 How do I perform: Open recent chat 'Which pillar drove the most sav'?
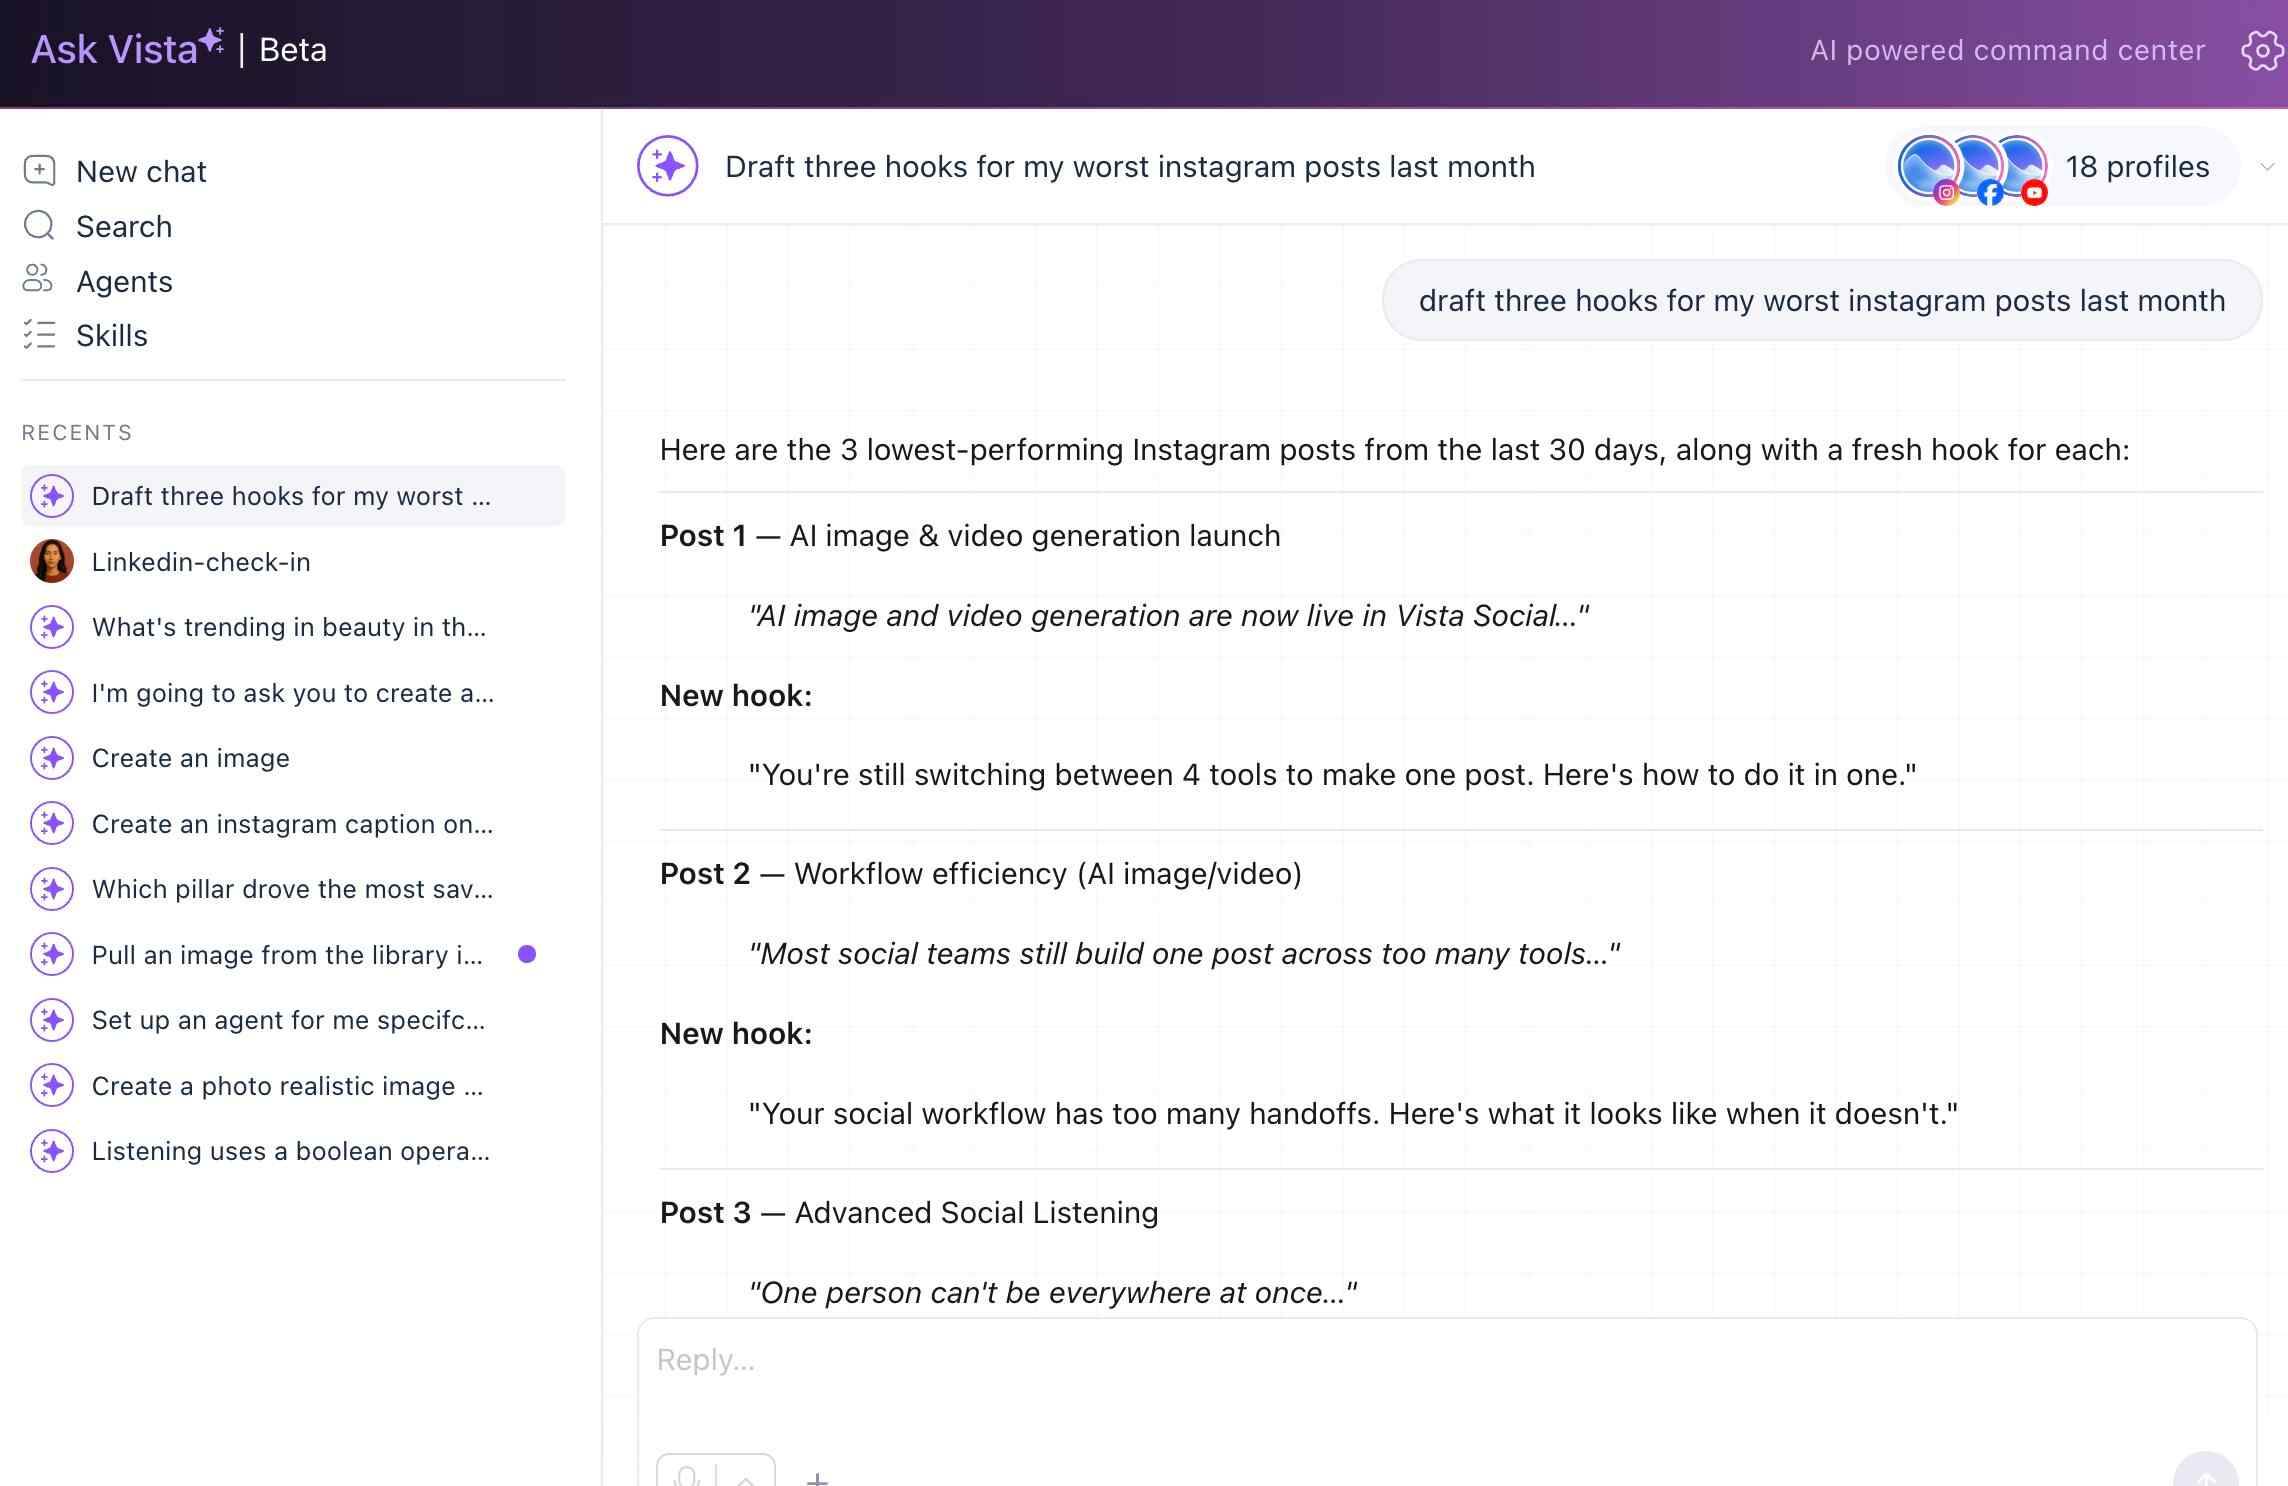coord(293,889)
